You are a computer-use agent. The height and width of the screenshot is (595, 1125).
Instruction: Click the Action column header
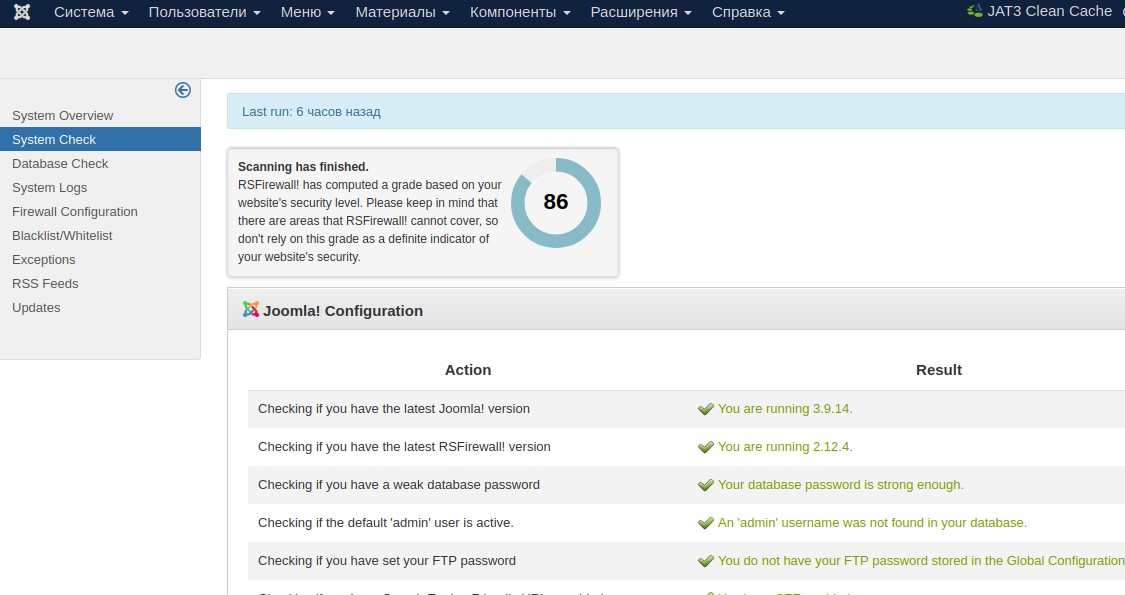point(468,370)
